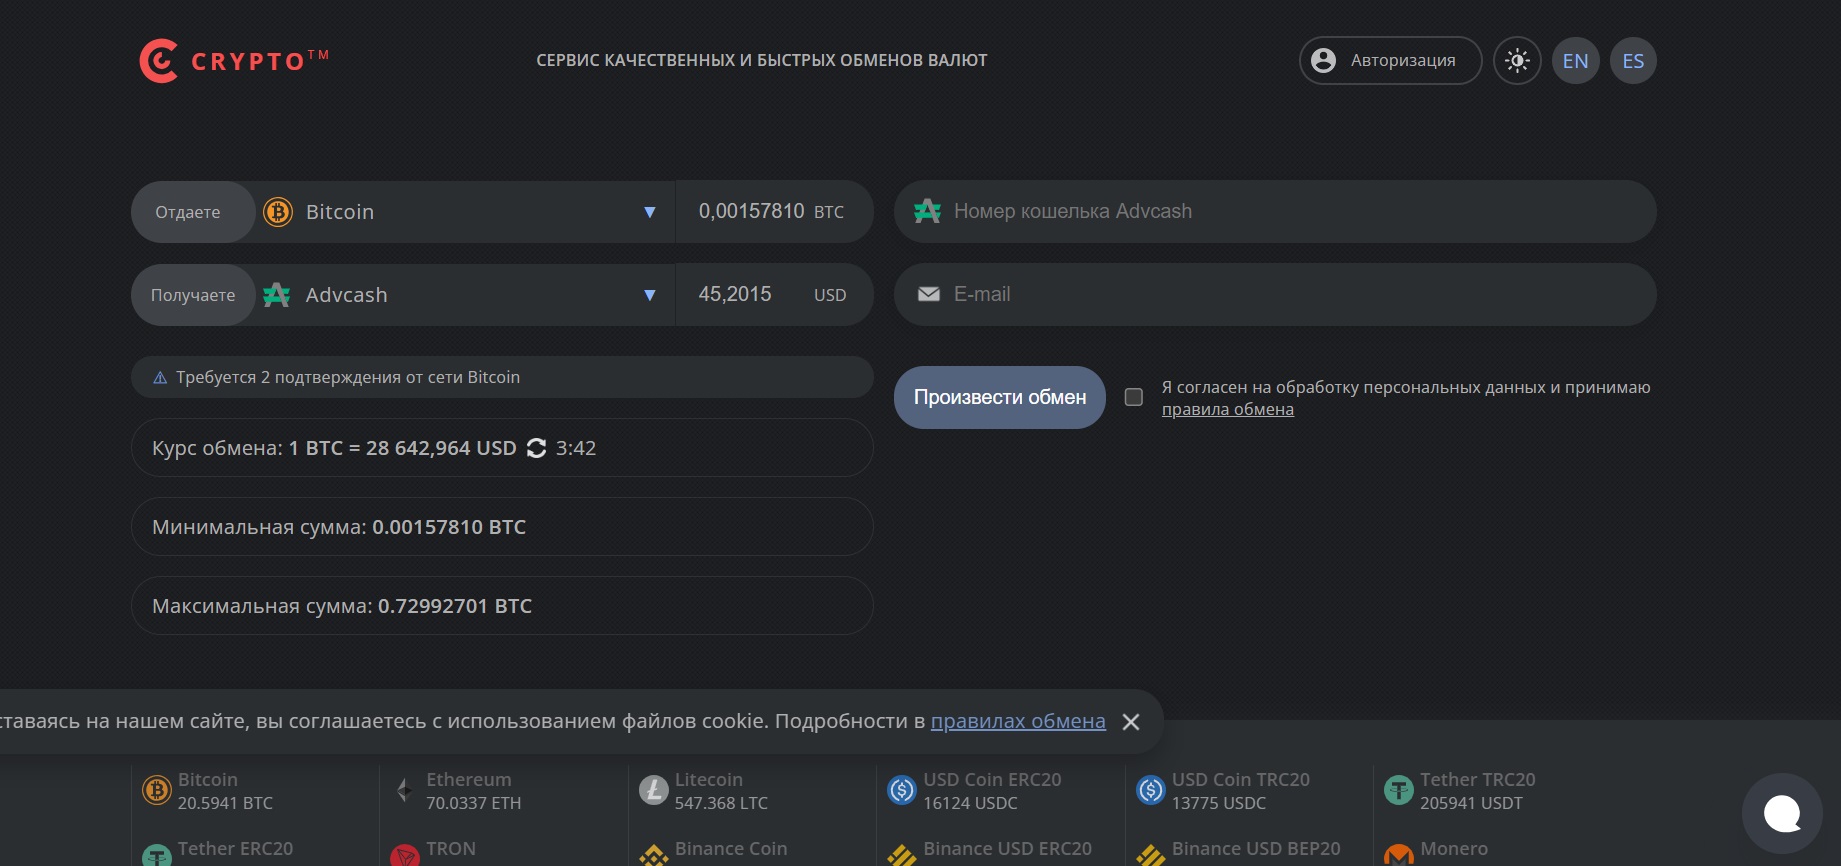Image resolution: width=1841 pixels, height=866 pixels.
Task: Click the Advcash icon in Получаете row
Action: [277, 295]
